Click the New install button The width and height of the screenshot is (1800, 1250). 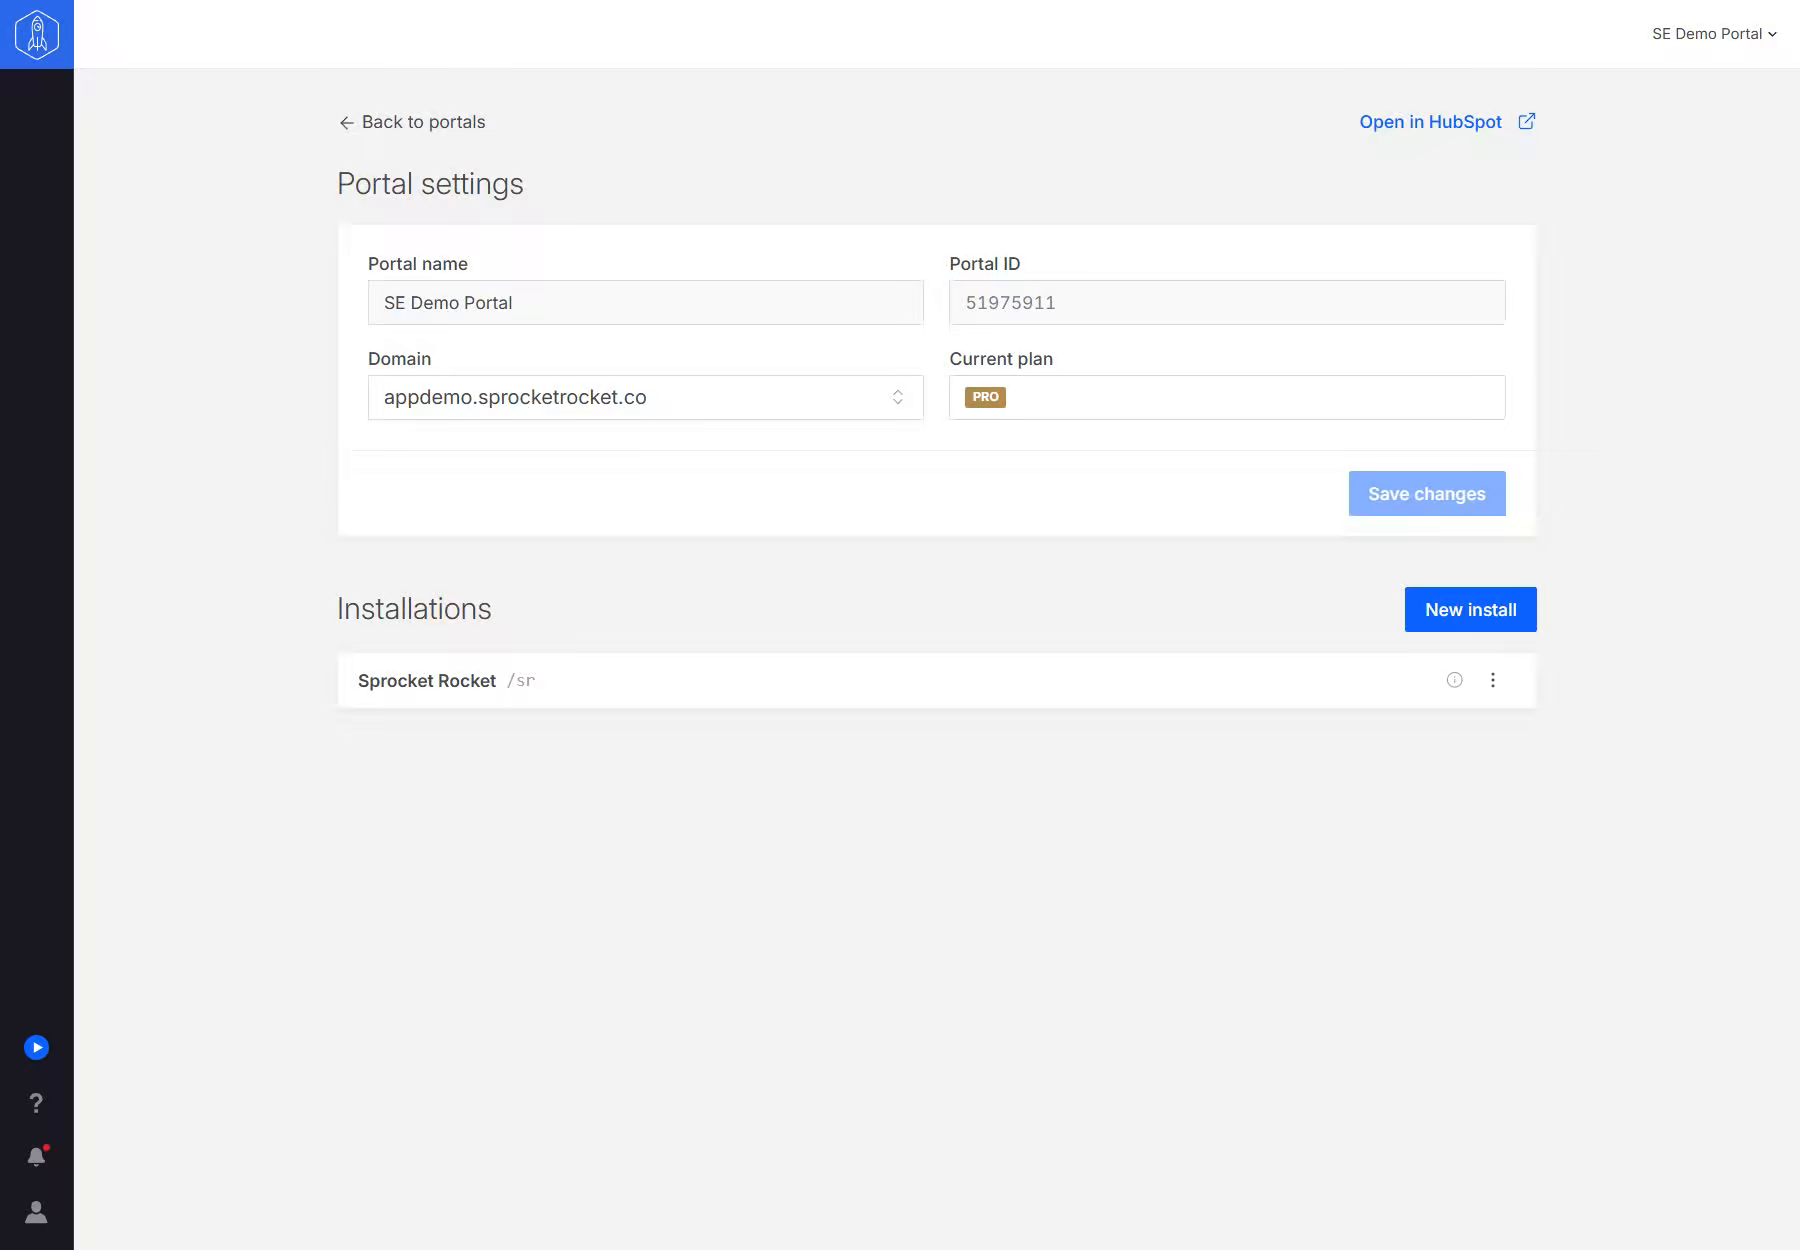tap(1470, 610)
